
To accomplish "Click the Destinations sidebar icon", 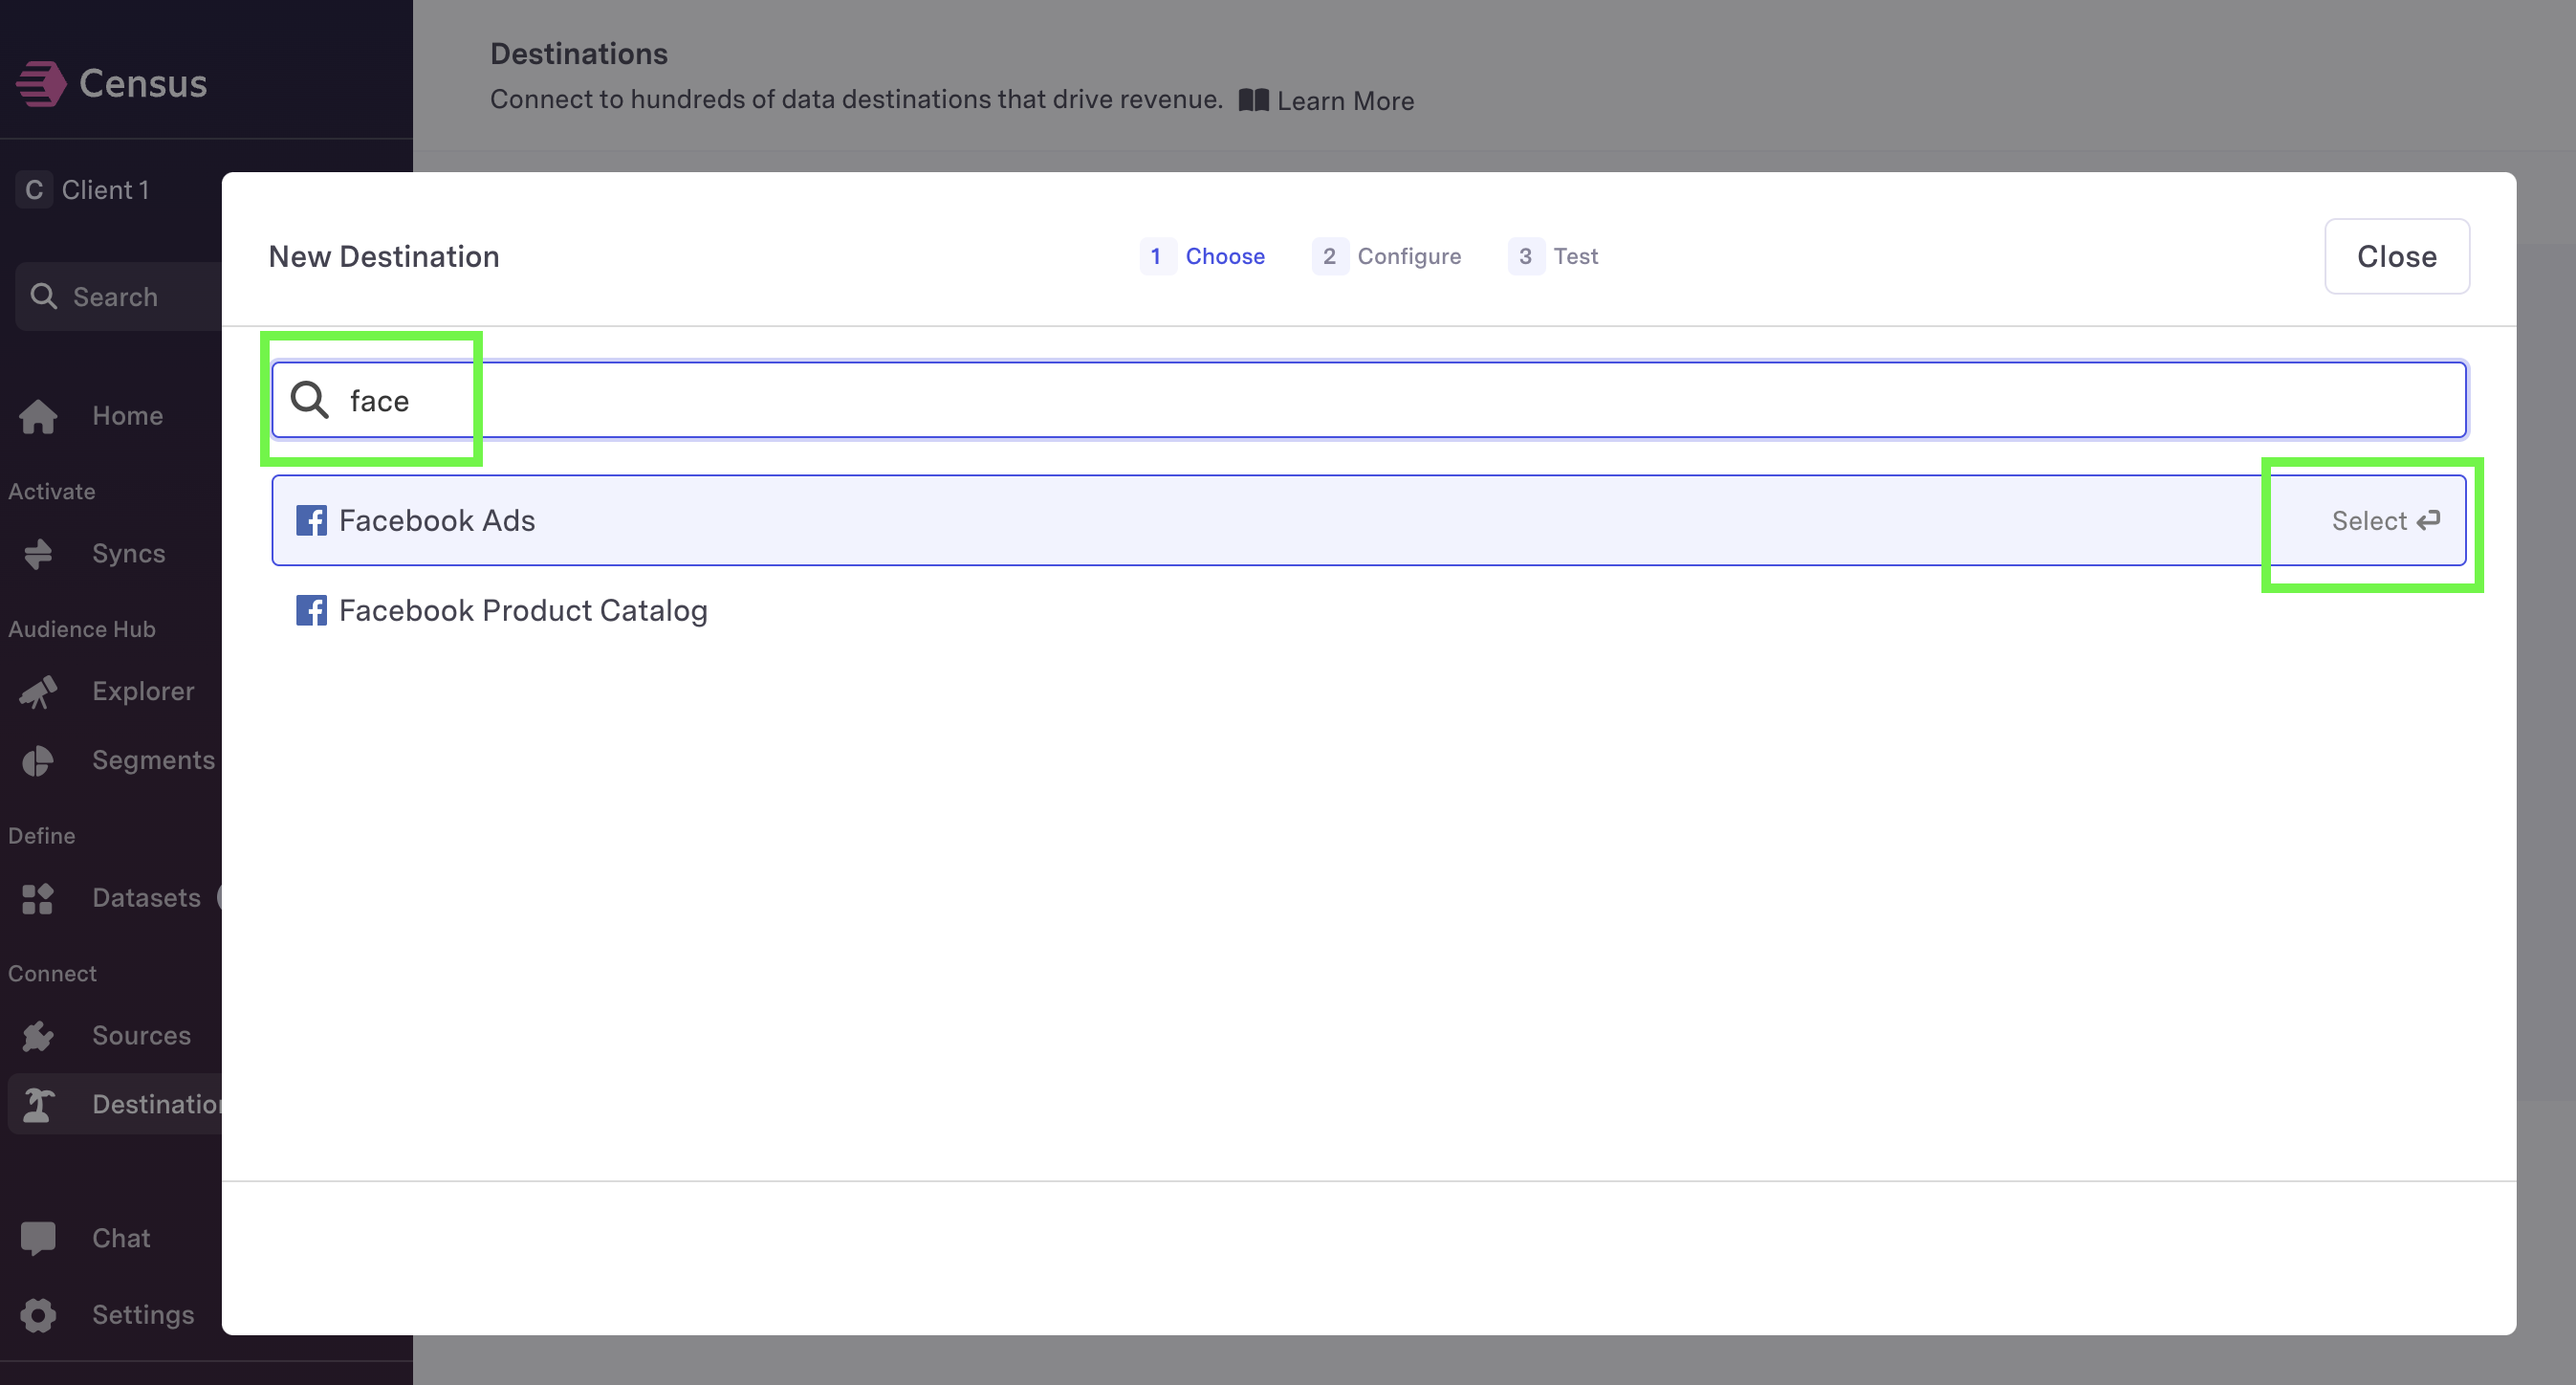I will [x=38, y=1105].
